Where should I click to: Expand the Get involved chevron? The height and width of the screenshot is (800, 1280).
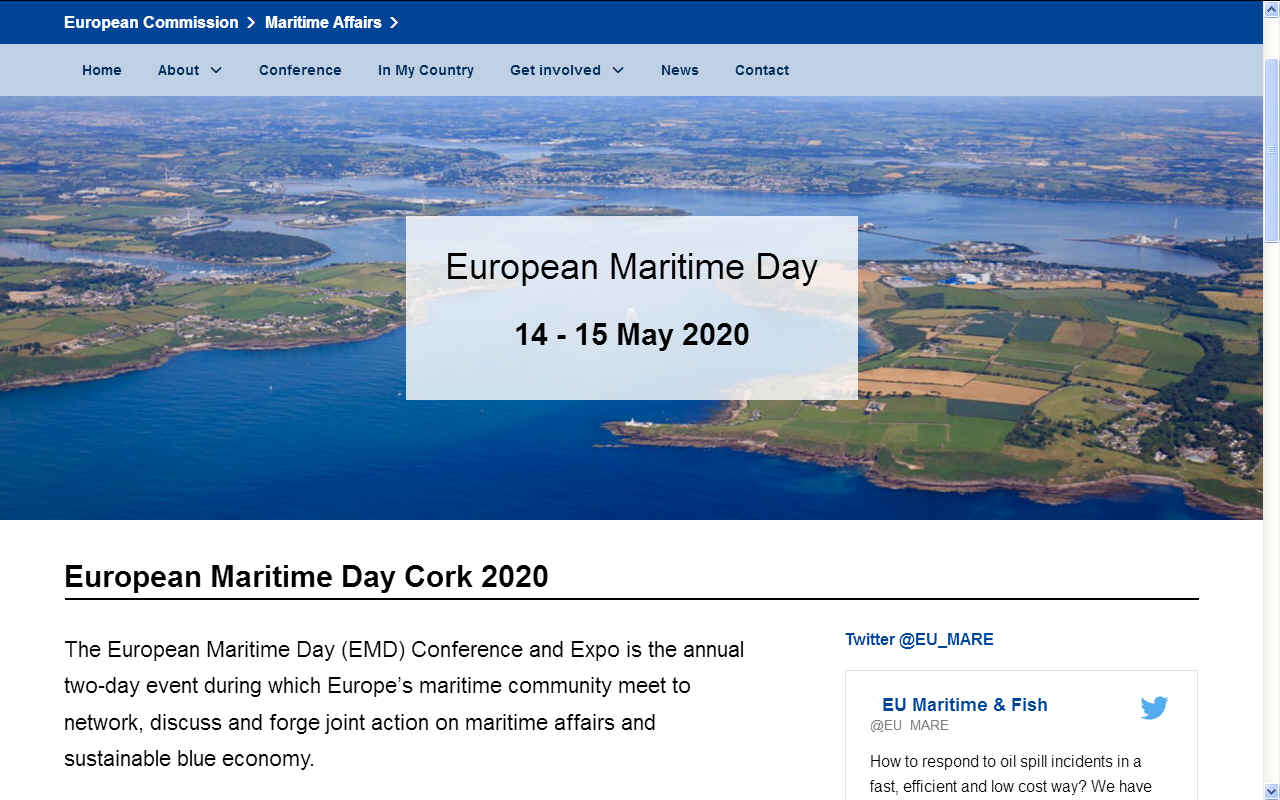coord(618,70)
